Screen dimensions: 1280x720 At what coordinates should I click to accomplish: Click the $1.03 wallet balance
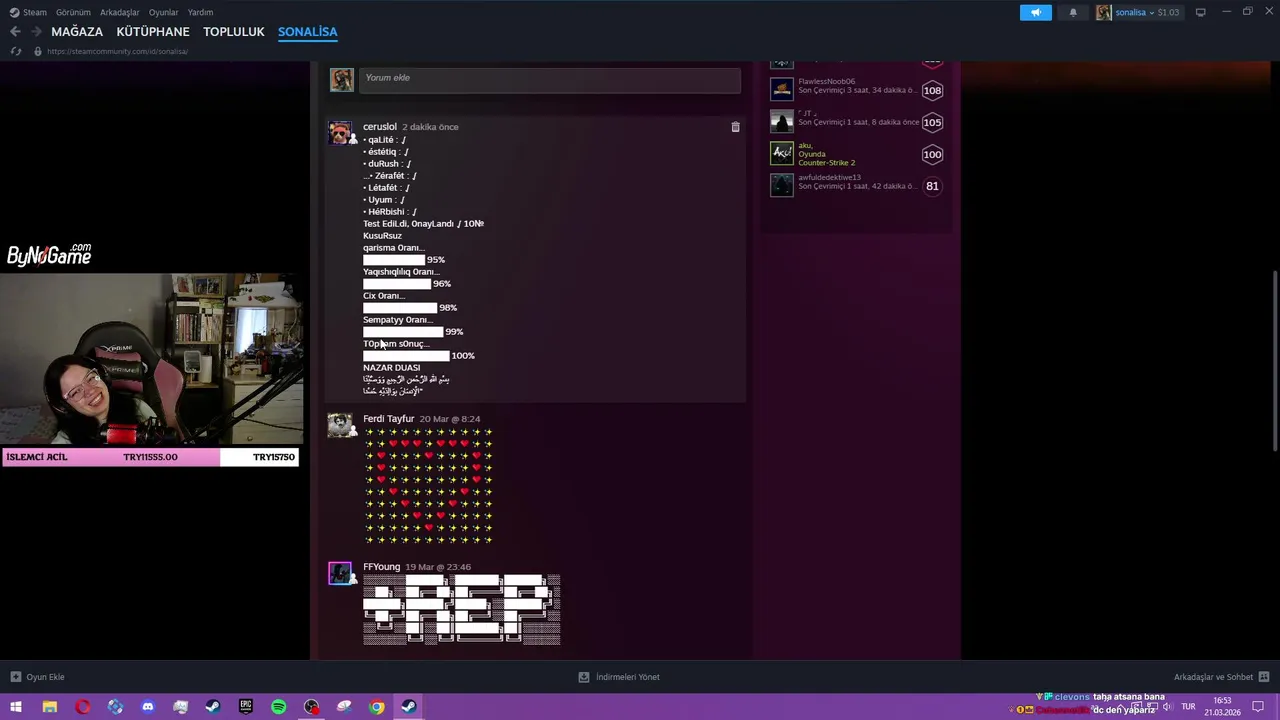(x=1168, y=12)
